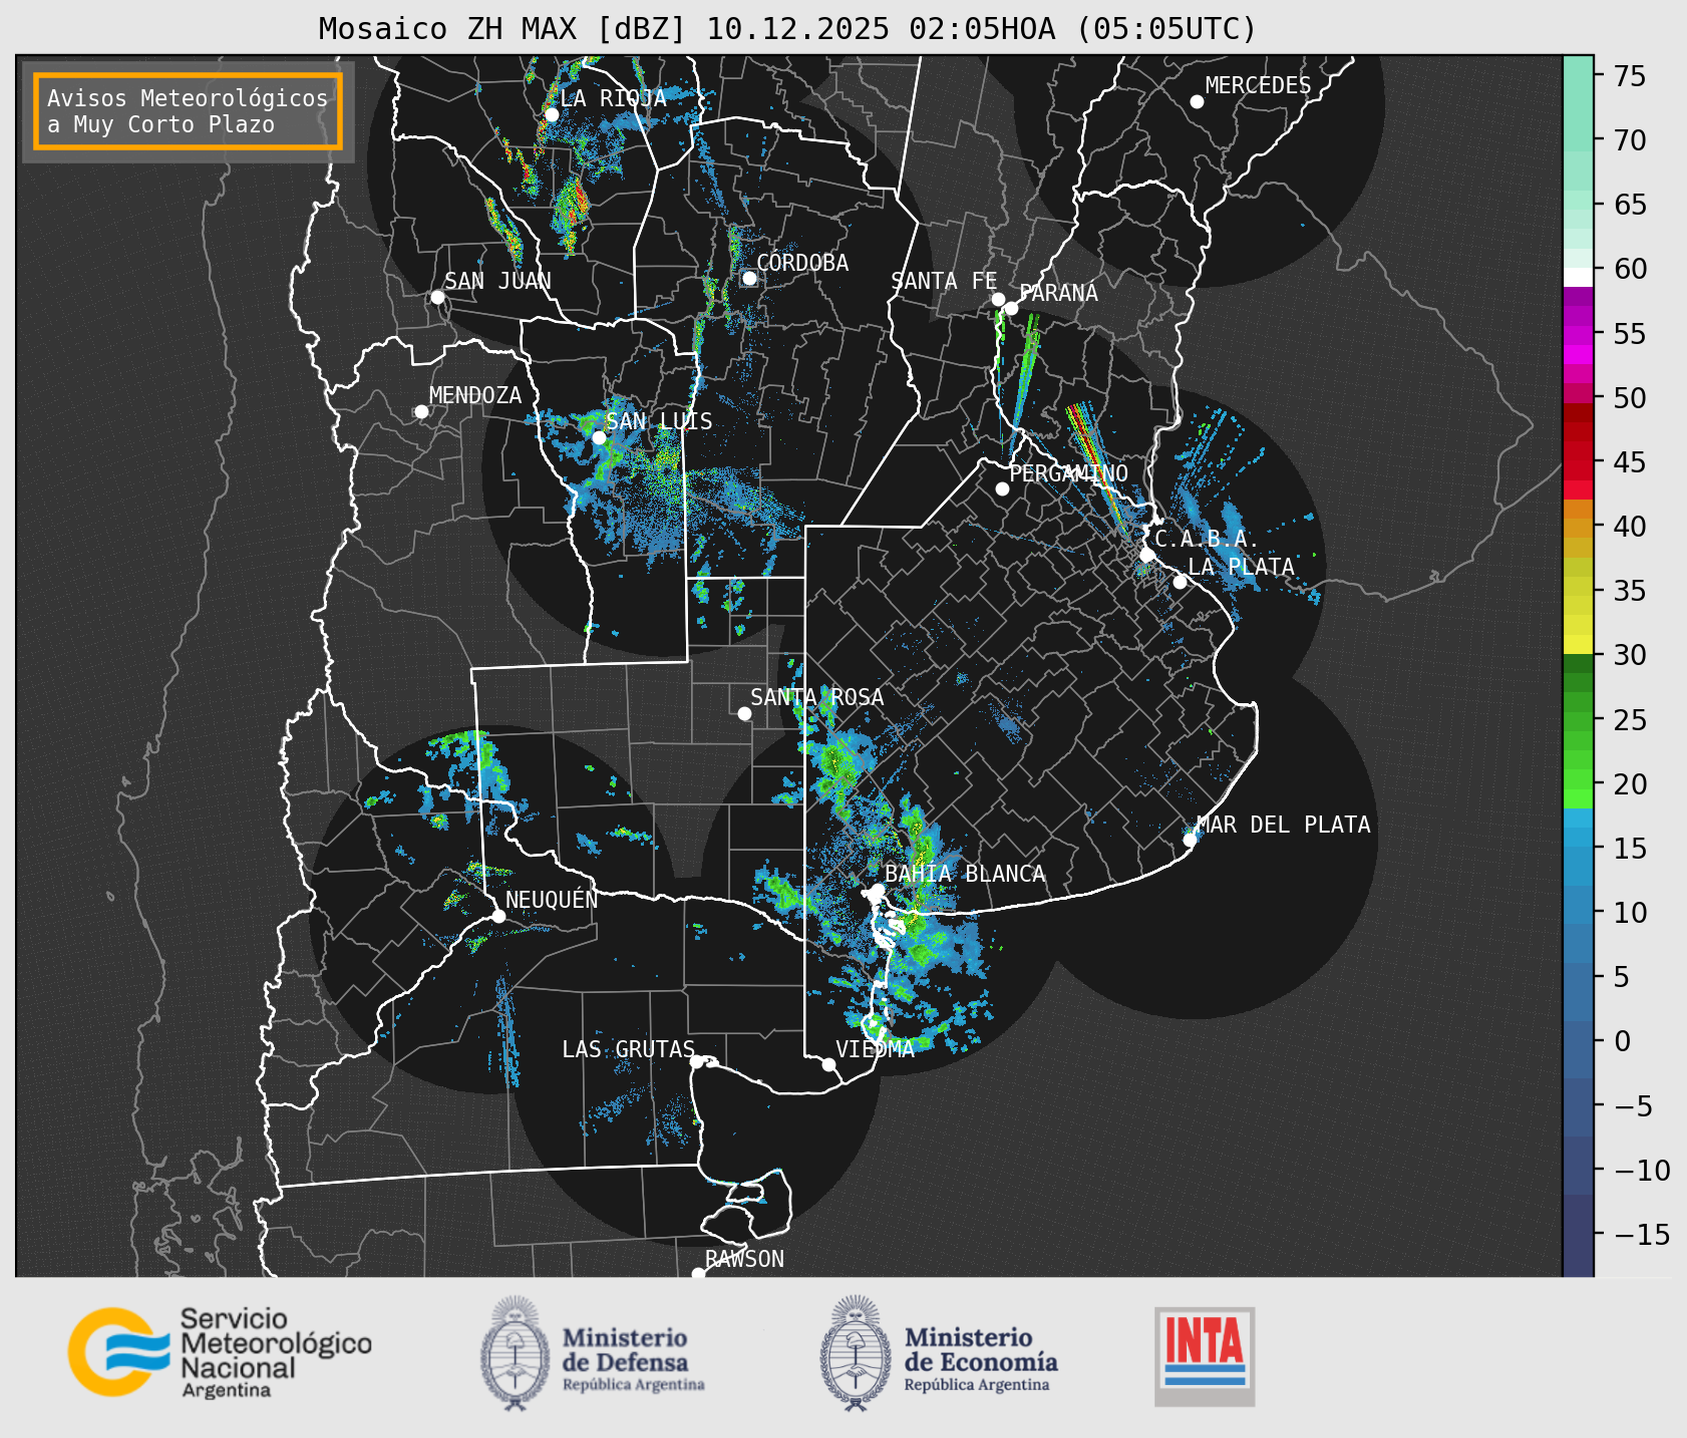The height and width of the screenshot is (1438, 1687).
Task: Click the CÓRDOBA city marker dot
Action: tap(749, 278)
